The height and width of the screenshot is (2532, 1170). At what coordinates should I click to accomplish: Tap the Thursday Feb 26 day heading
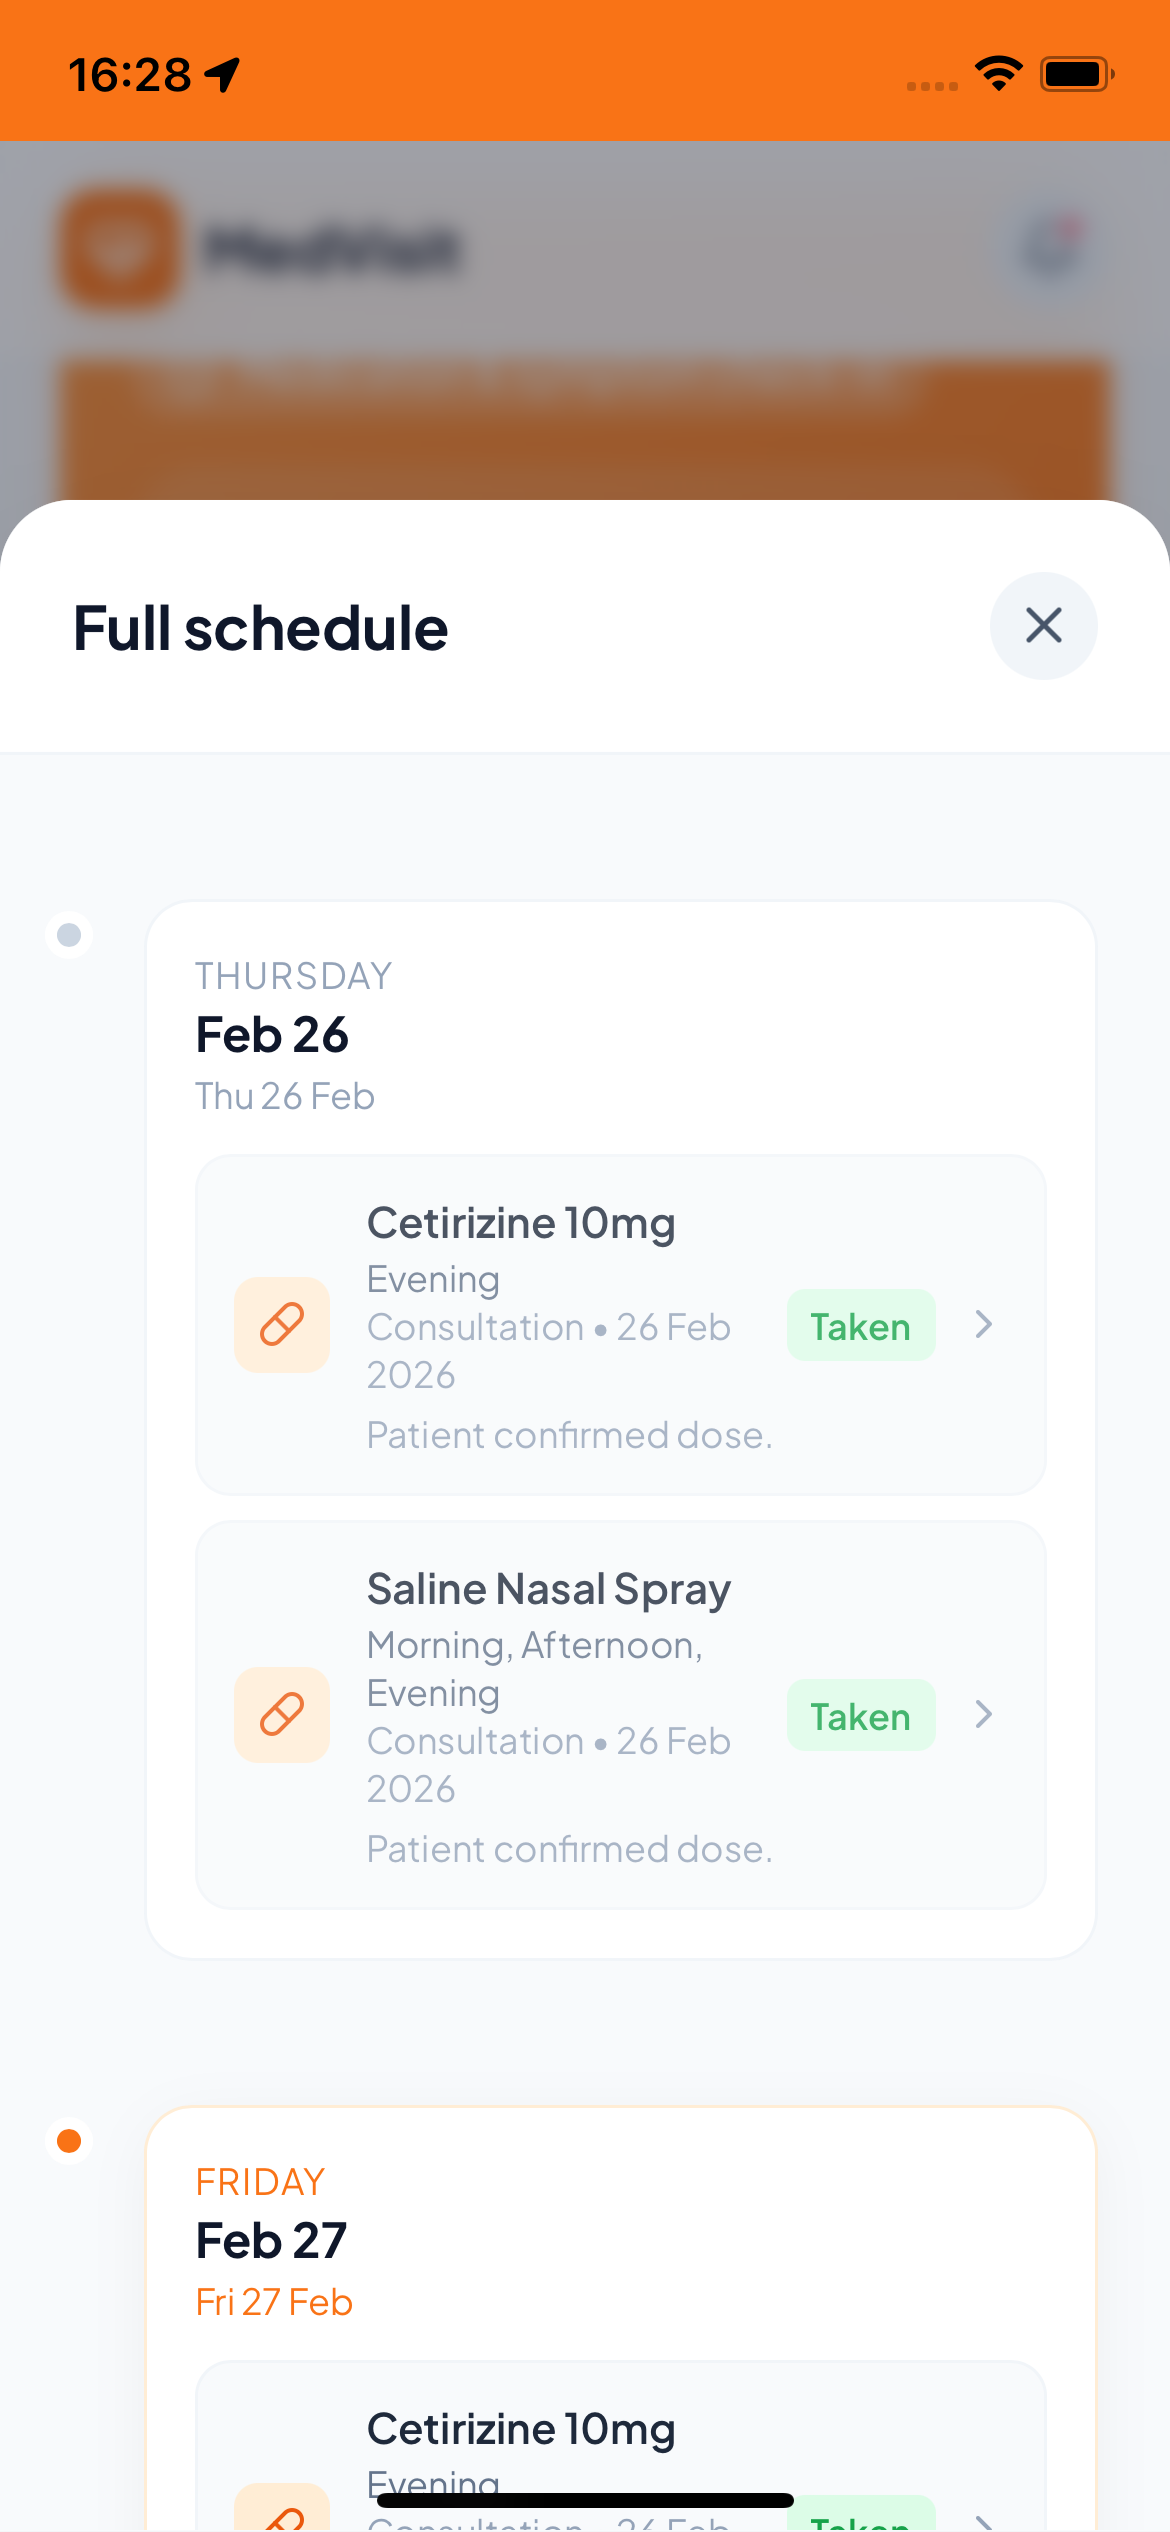(272, 1035)
